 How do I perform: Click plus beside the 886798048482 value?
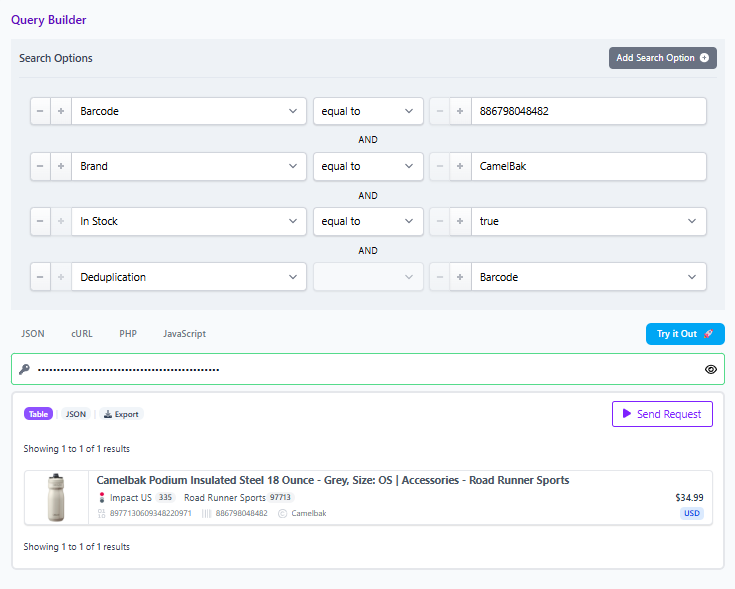coord(460,111)
